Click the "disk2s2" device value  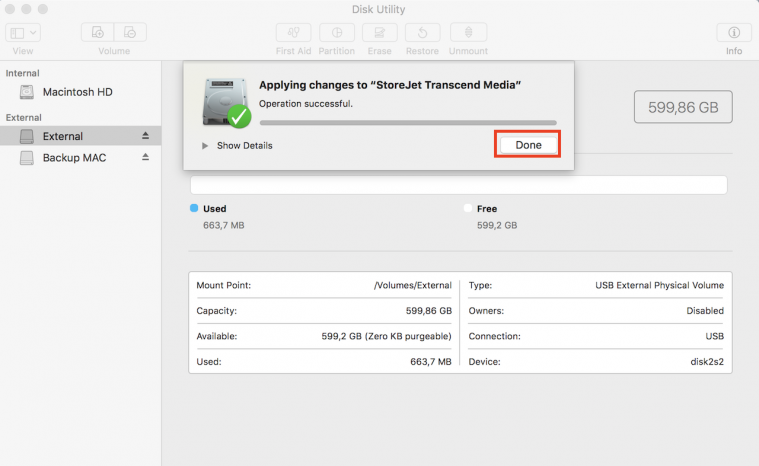707,361
